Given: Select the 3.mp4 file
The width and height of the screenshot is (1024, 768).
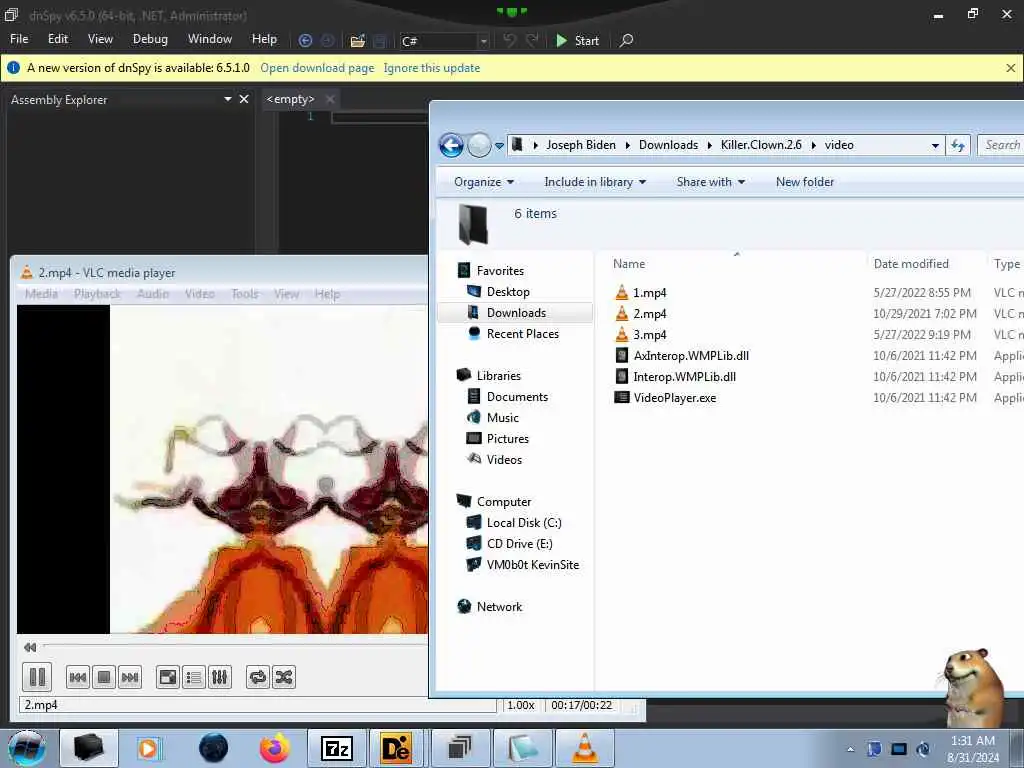Looking at the screenshot, I should pos(649,334).
